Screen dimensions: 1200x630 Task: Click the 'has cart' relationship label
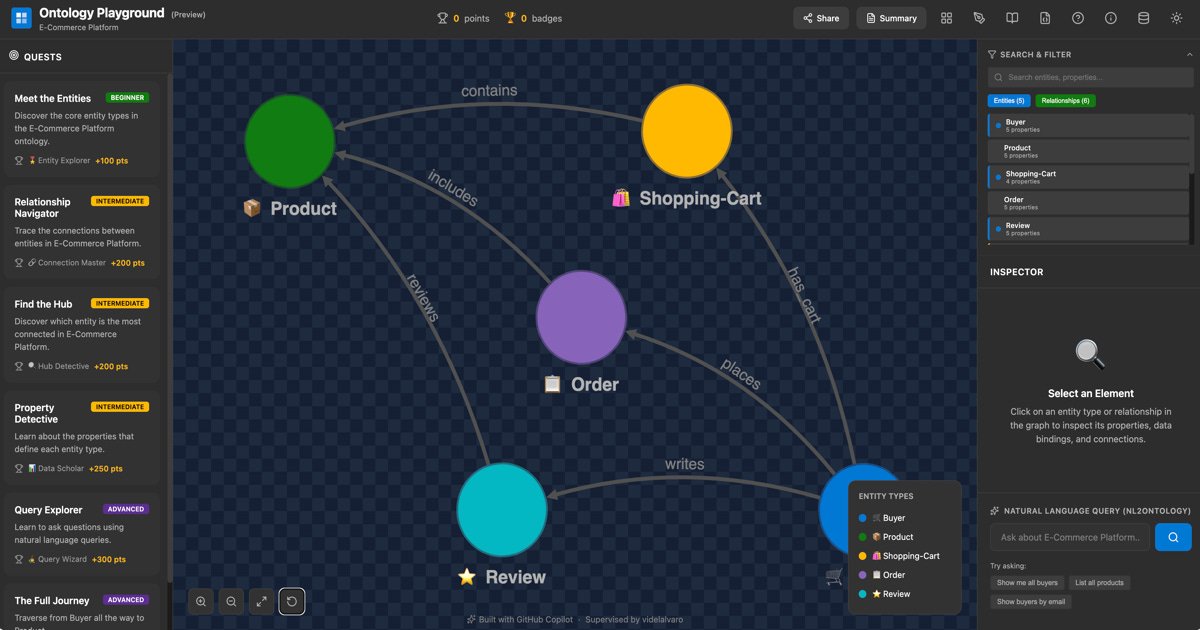click(803, 296)
